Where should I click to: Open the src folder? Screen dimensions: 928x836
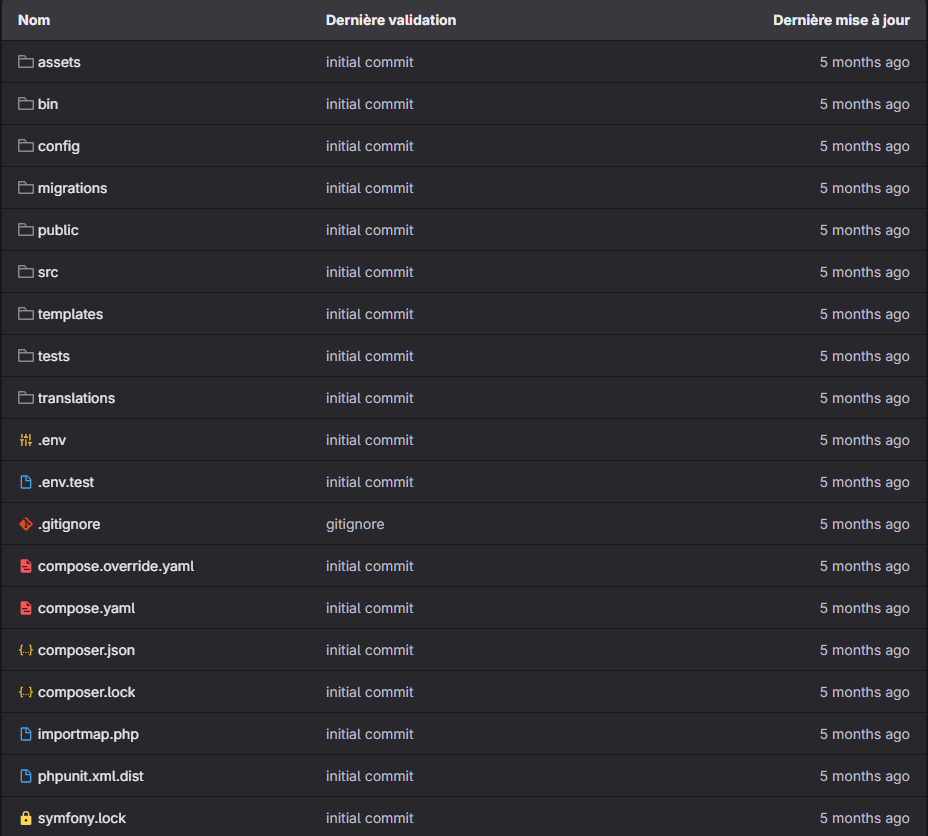48,272
